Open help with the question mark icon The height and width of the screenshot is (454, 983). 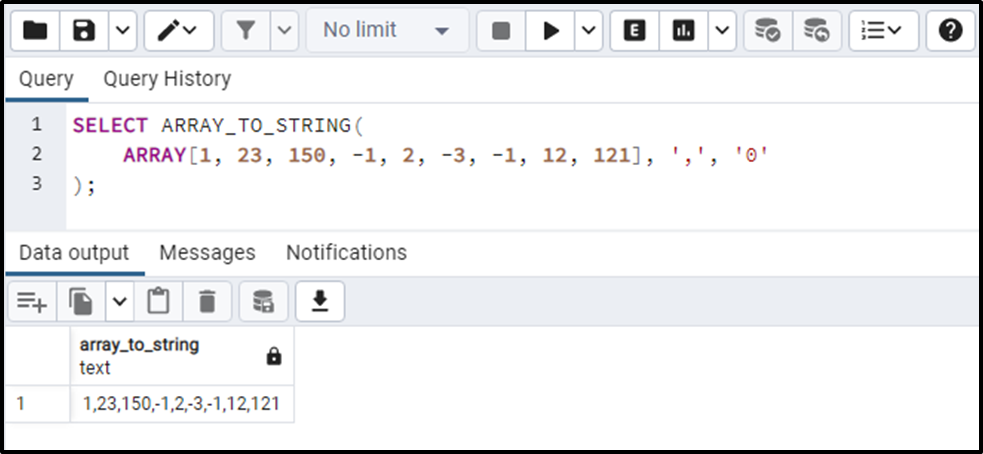[950, 30]
